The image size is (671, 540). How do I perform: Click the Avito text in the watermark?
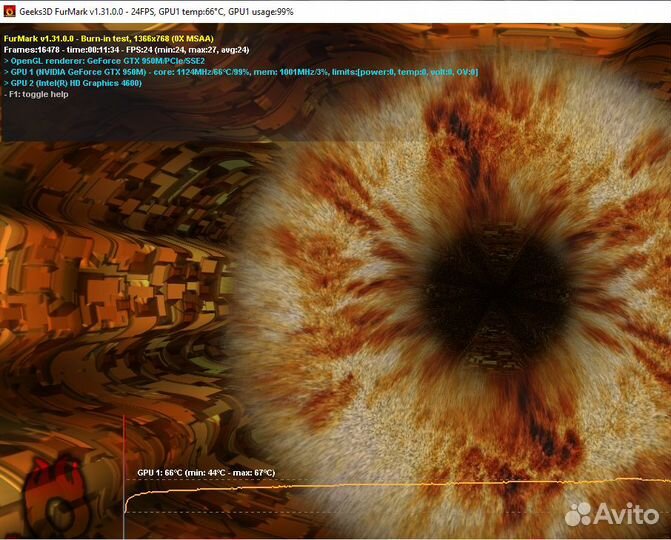[x=630, y=514]
